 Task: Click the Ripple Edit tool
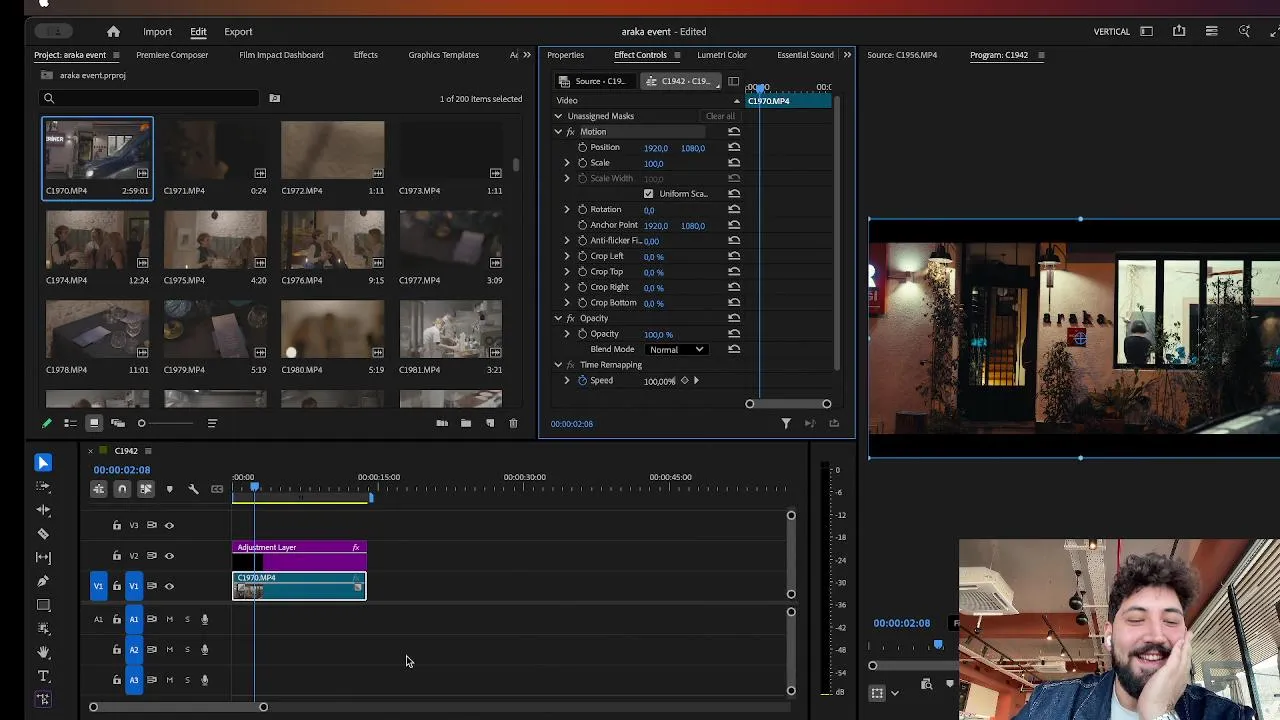43,510
